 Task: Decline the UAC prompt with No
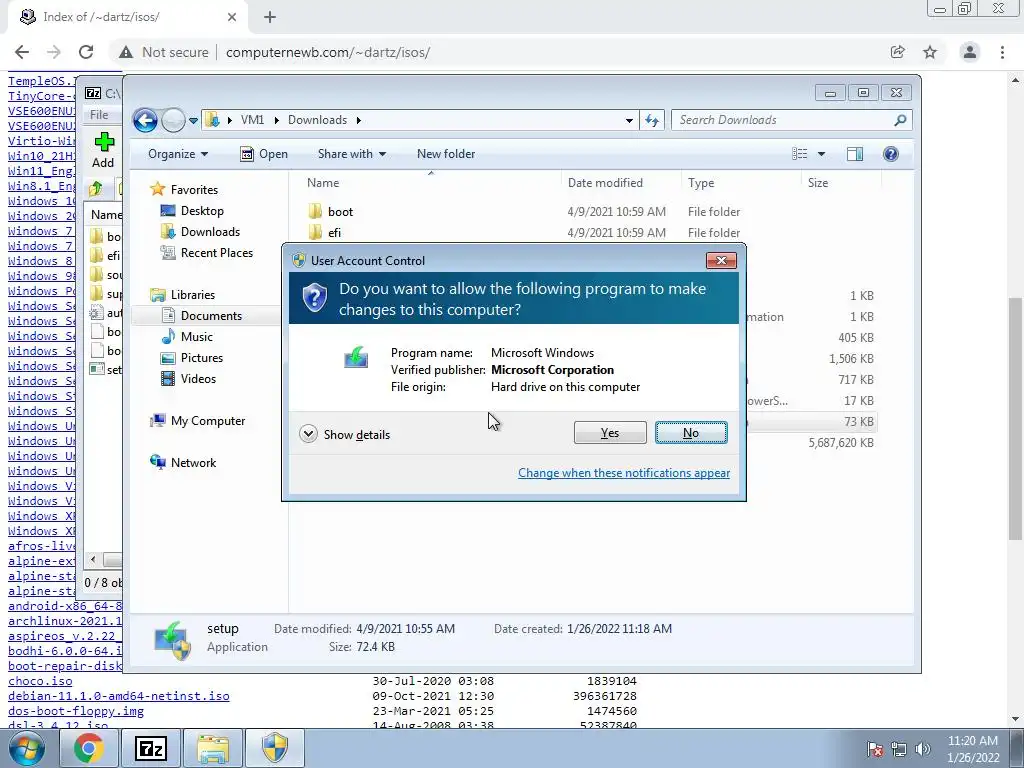coord(691,432)
